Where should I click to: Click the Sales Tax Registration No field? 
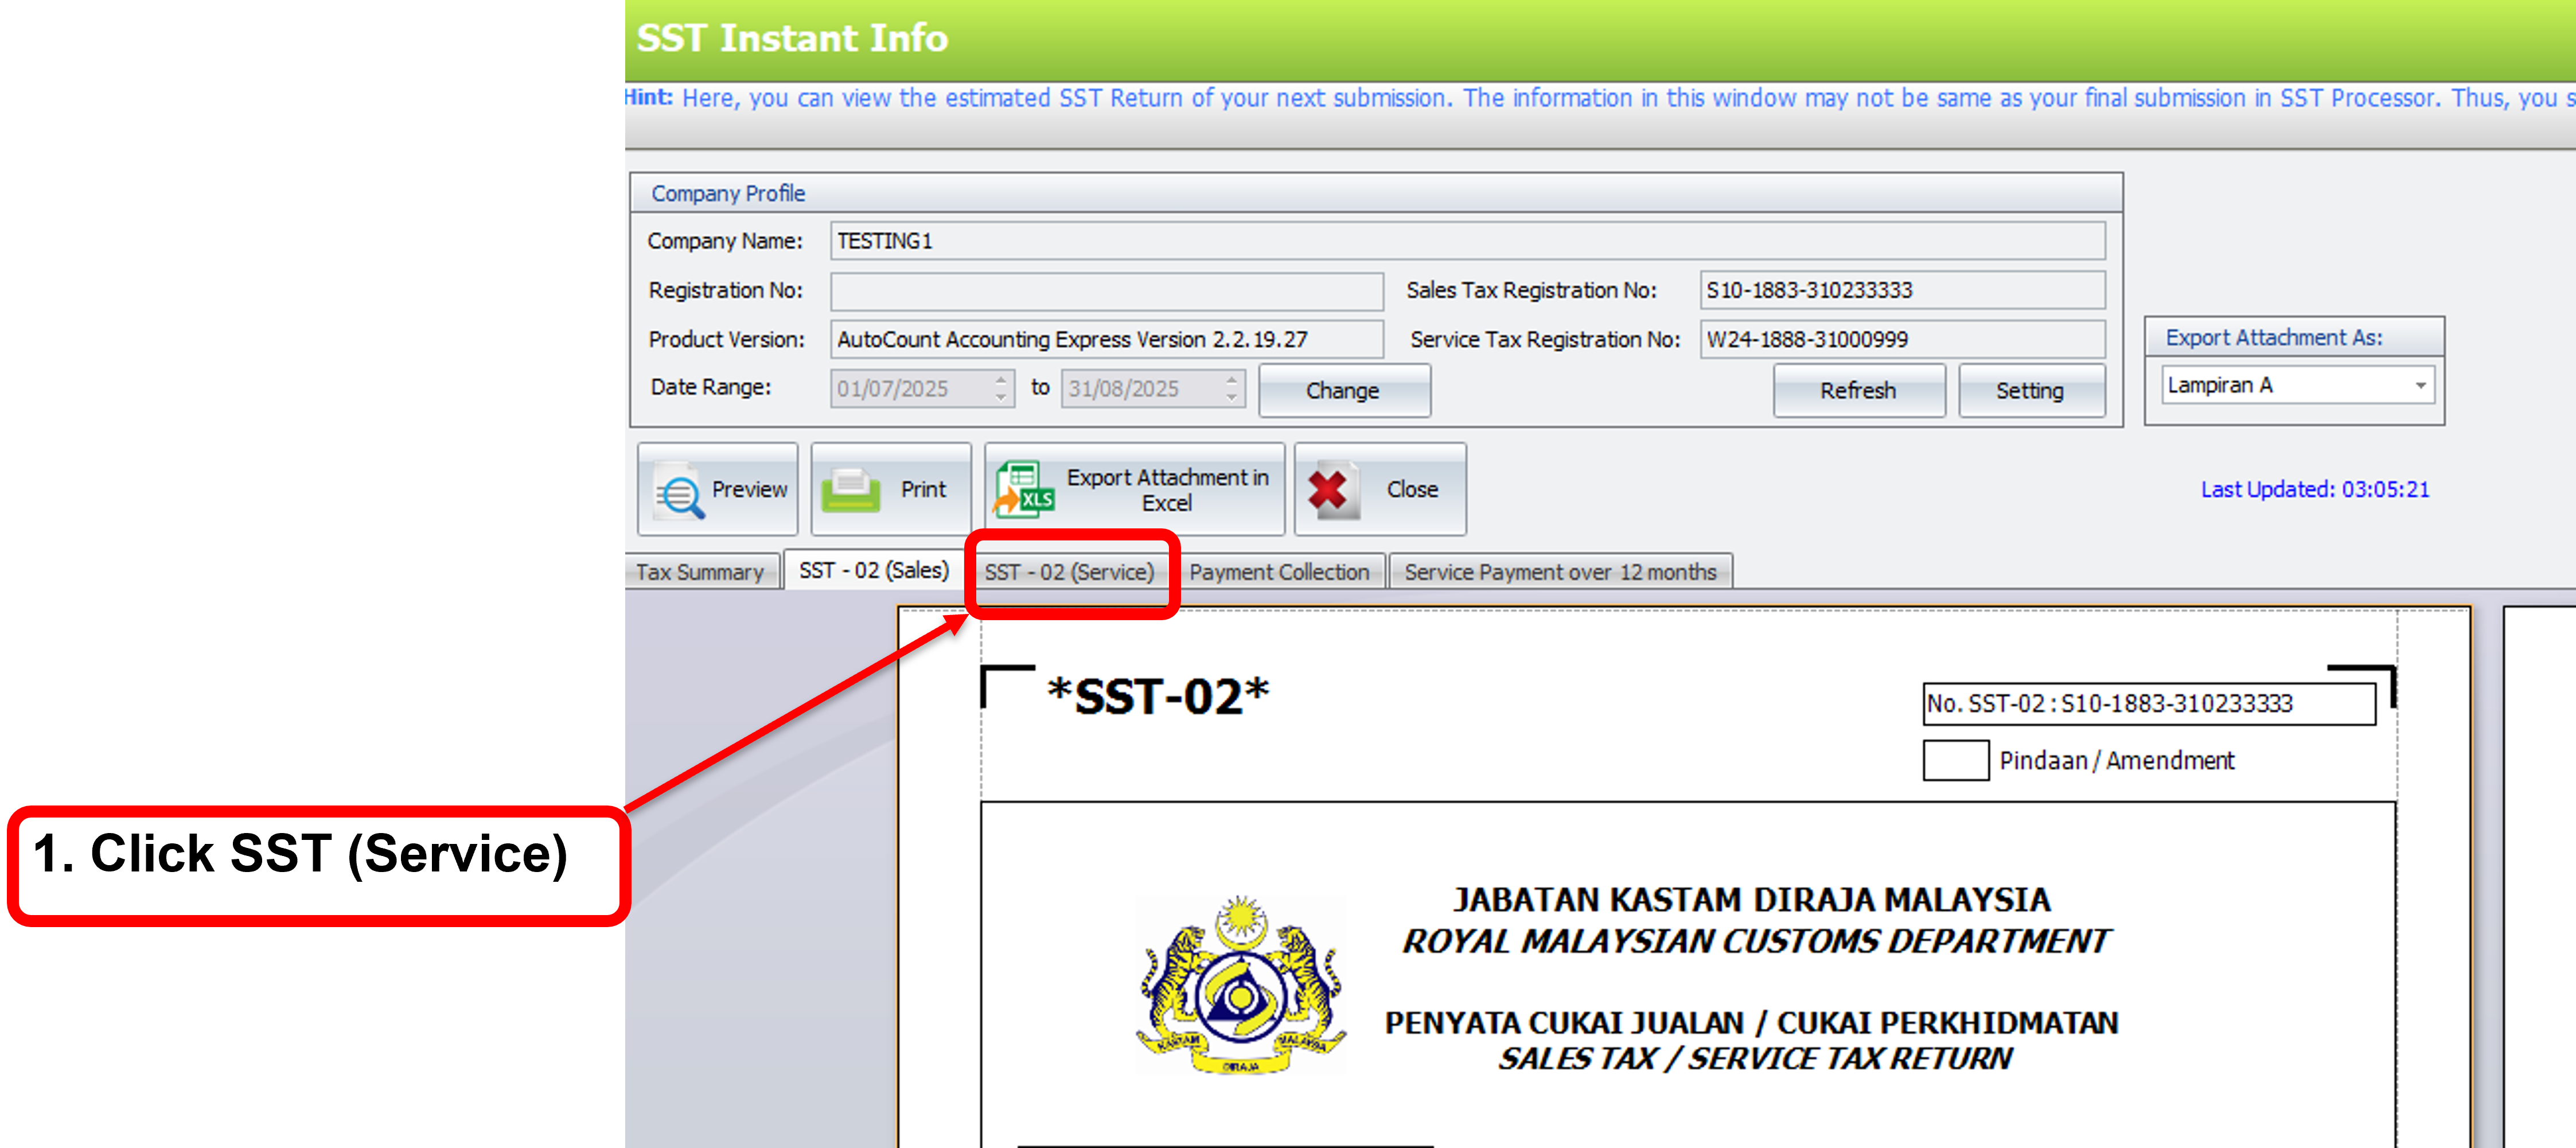(1901, 291)
